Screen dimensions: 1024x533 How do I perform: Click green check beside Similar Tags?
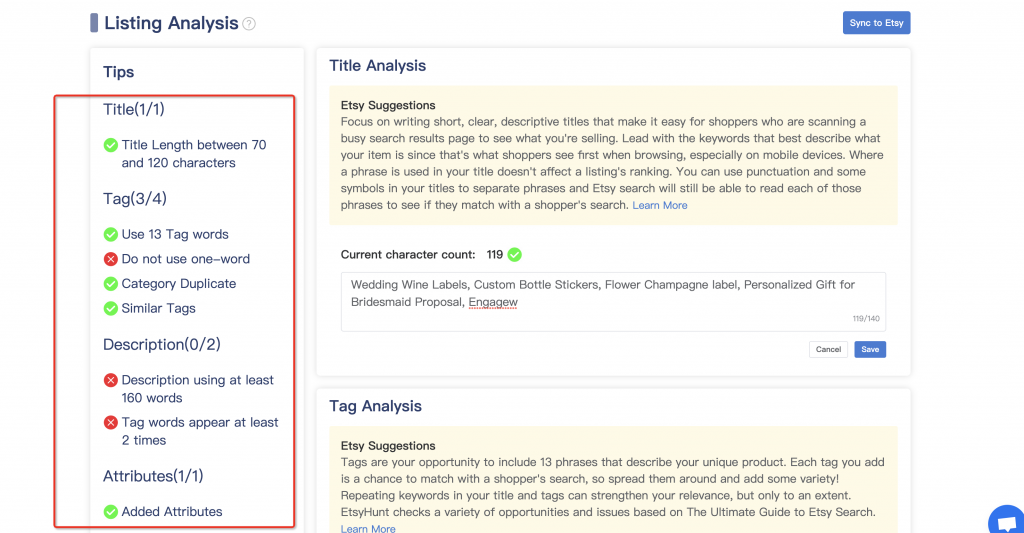point(111,309)
